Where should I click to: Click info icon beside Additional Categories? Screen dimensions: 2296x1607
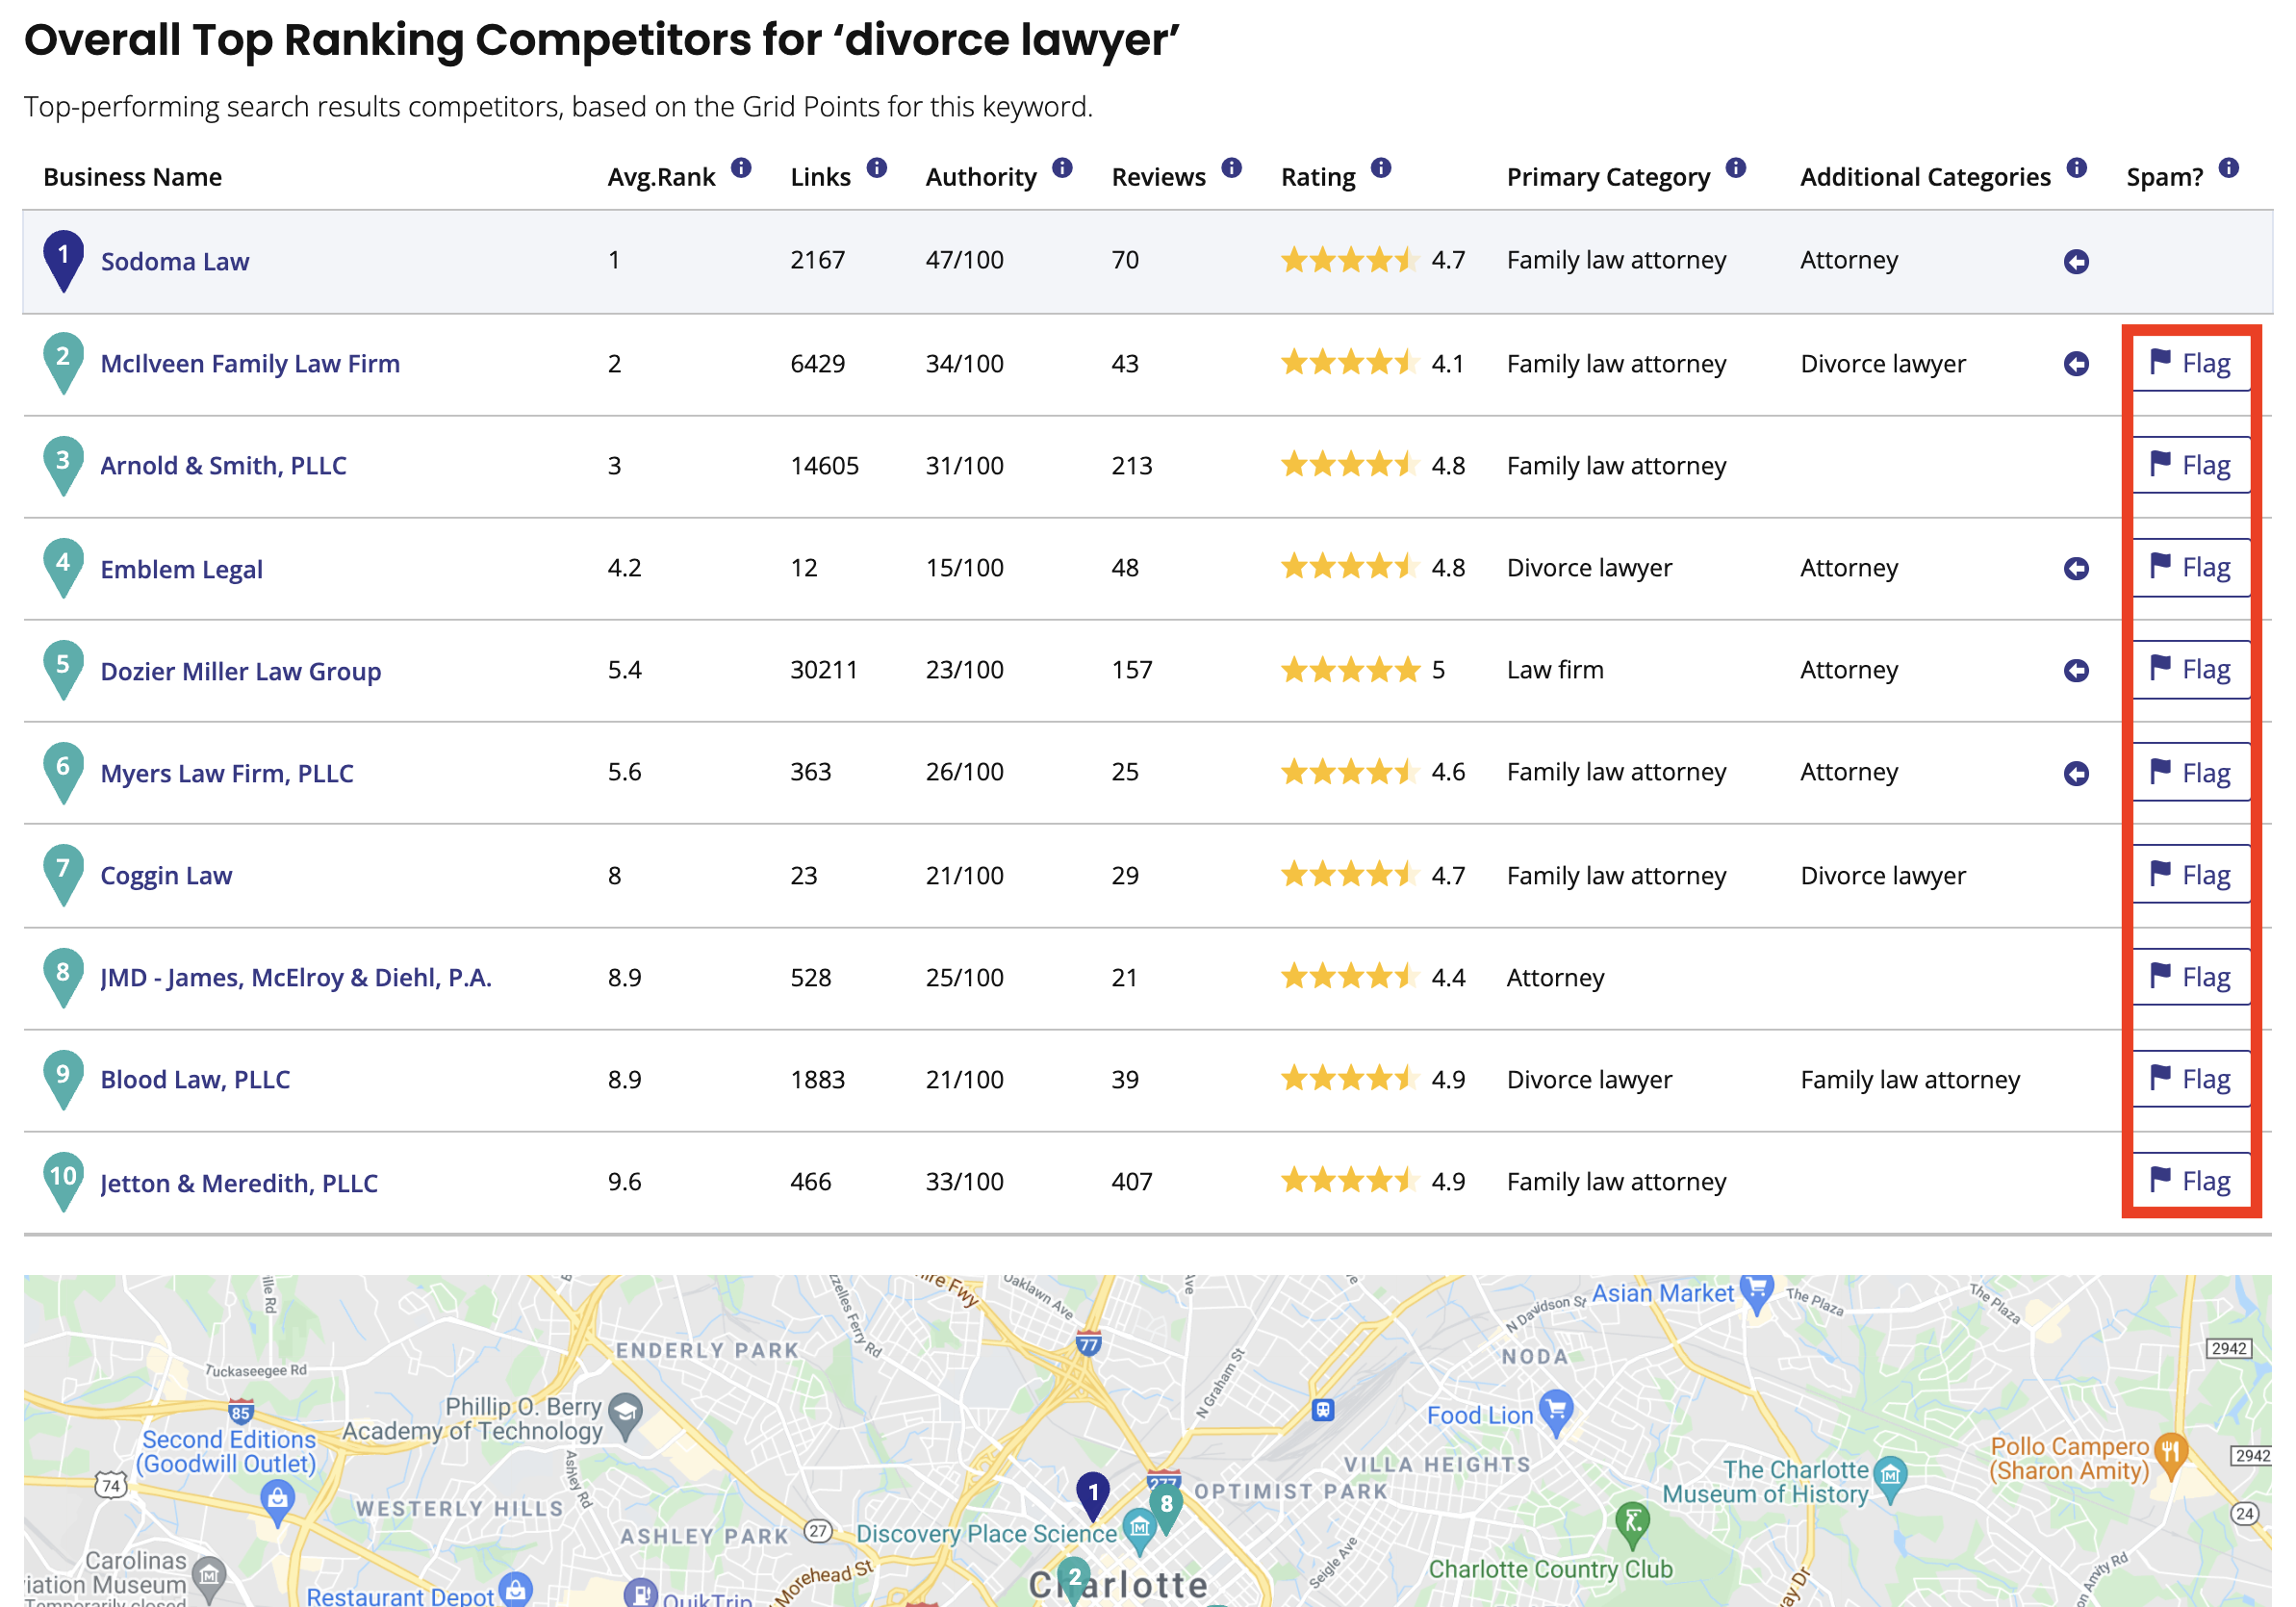[2077, 168]
